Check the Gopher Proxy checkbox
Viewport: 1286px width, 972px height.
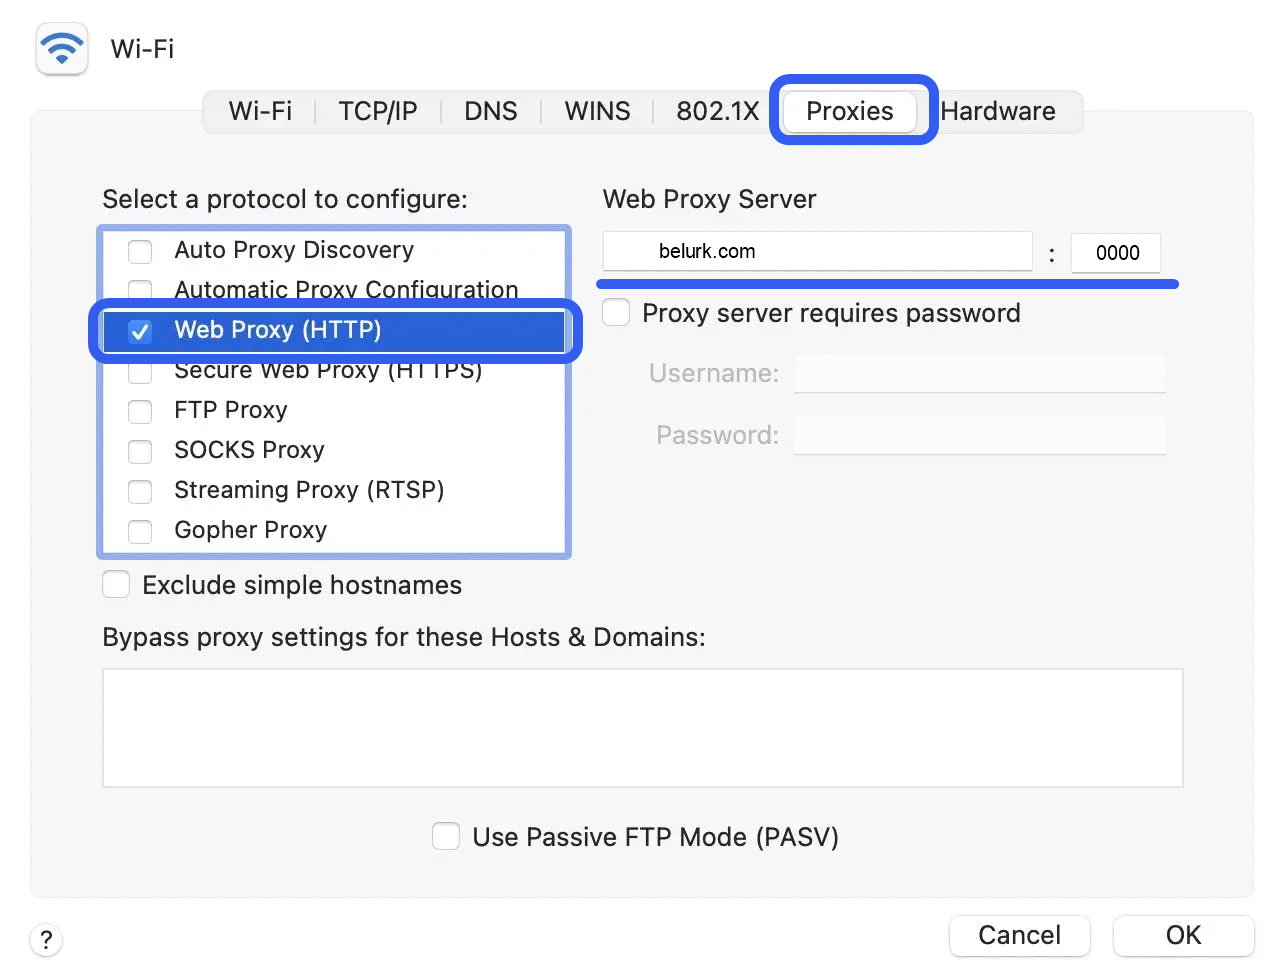[140, 531]
